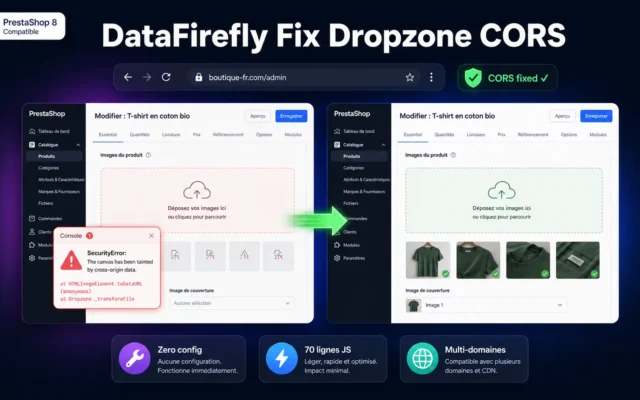This screenshot has height=400, width=640.
Task: Open Attributs & Caractéristiques in left panel
Action: (x=61, y=180)
